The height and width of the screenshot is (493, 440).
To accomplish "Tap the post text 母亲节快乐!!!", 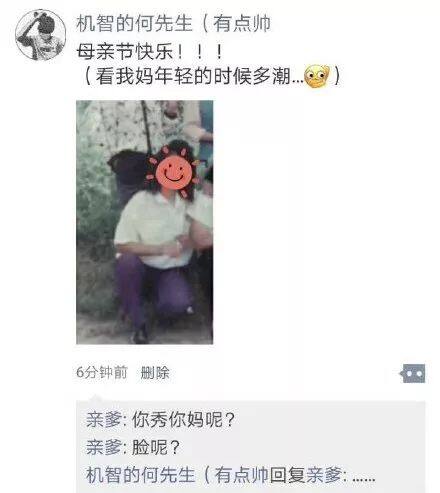I will pyautogui.click(x=150, y=52).
